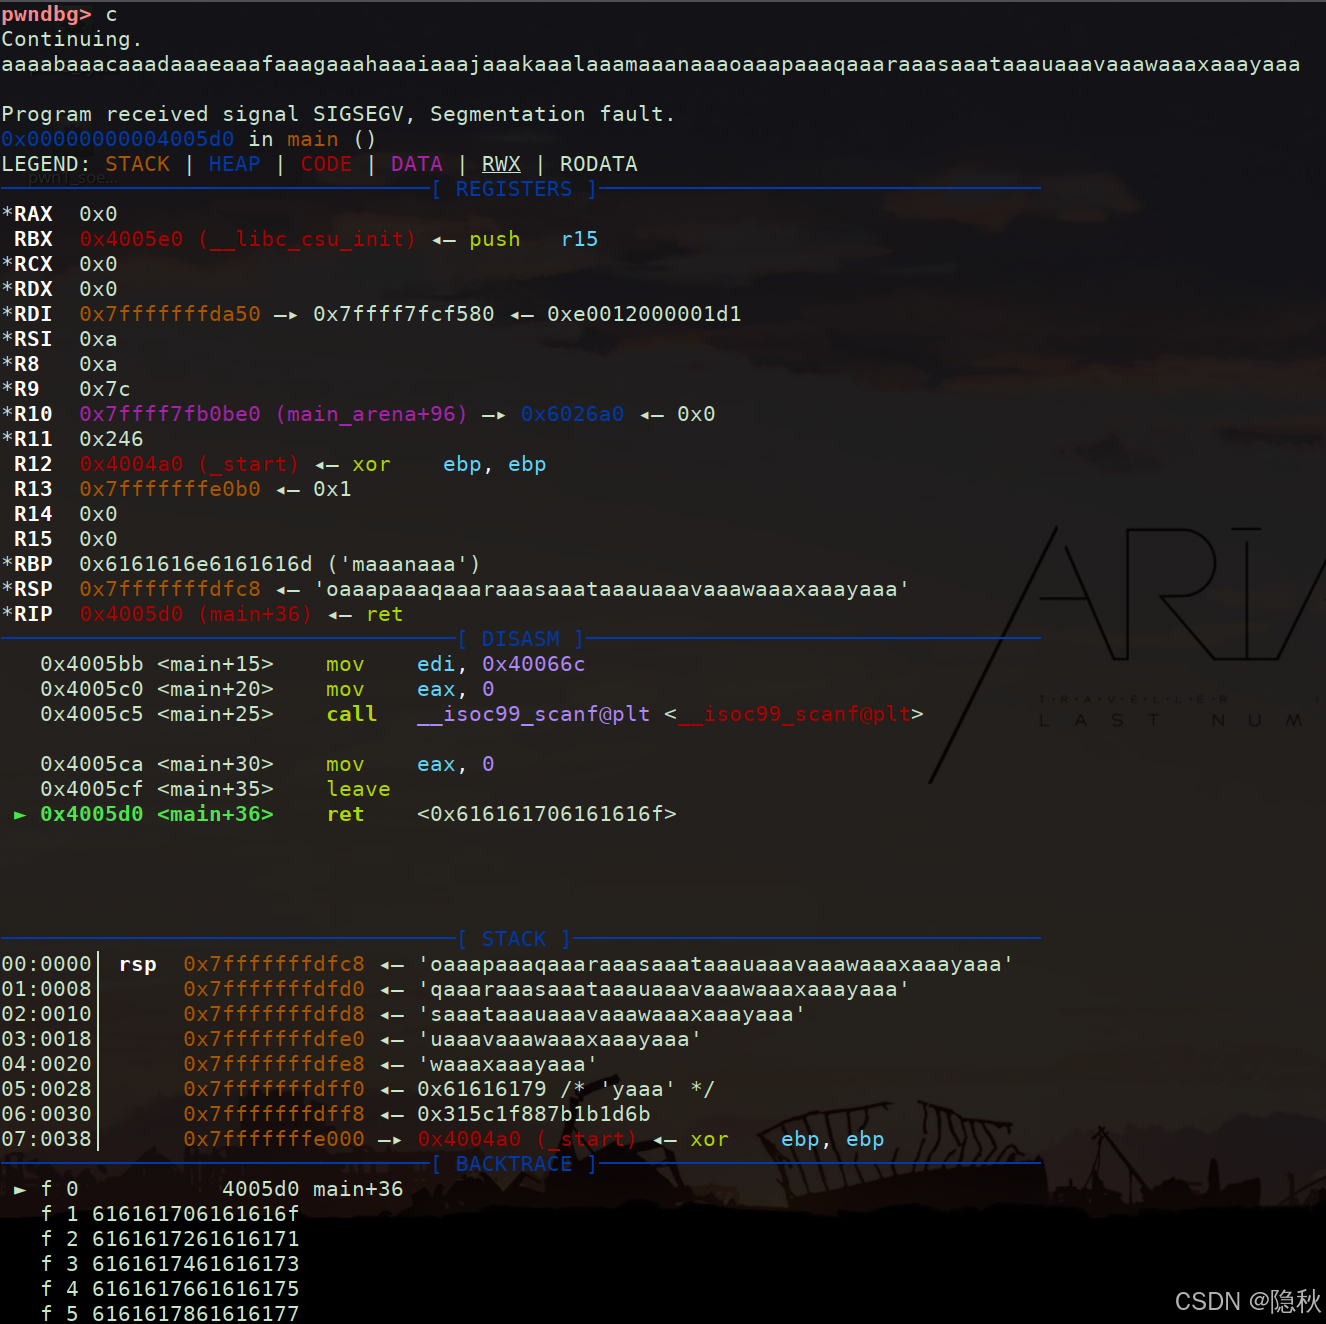
Task: Click R12 value 0x4004a0 _start
Action: 189,464
